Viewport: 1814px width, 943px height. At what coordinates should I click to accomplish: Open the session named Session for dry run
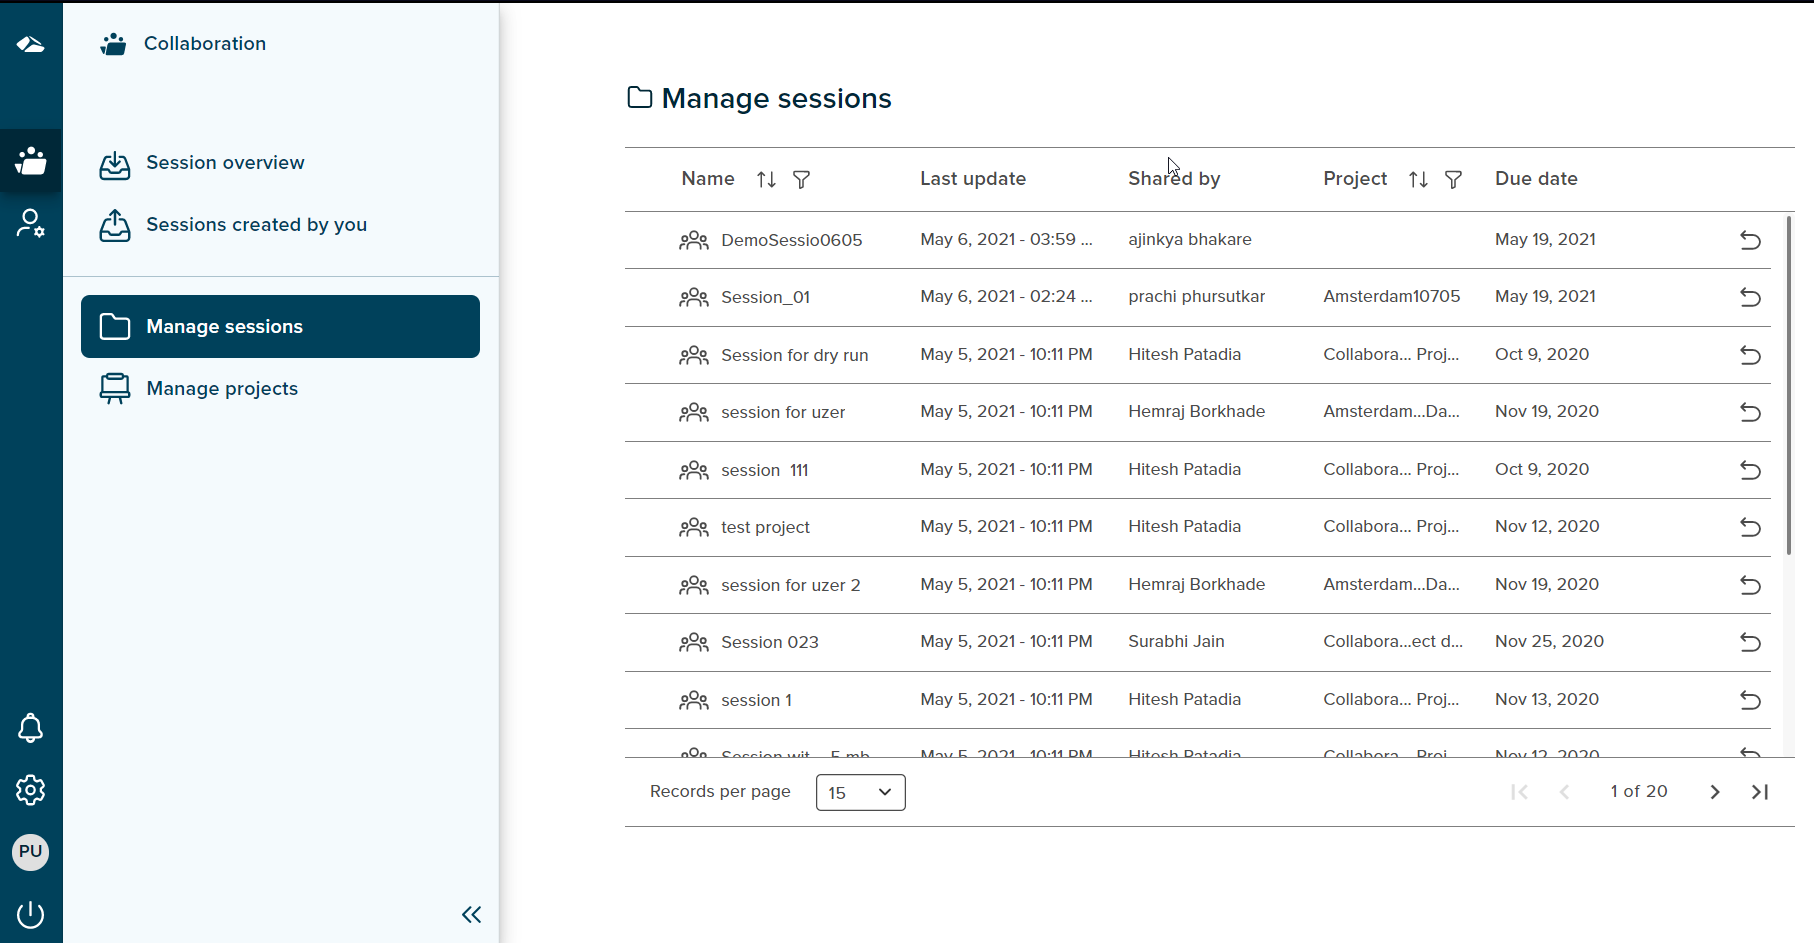point(794,354)
